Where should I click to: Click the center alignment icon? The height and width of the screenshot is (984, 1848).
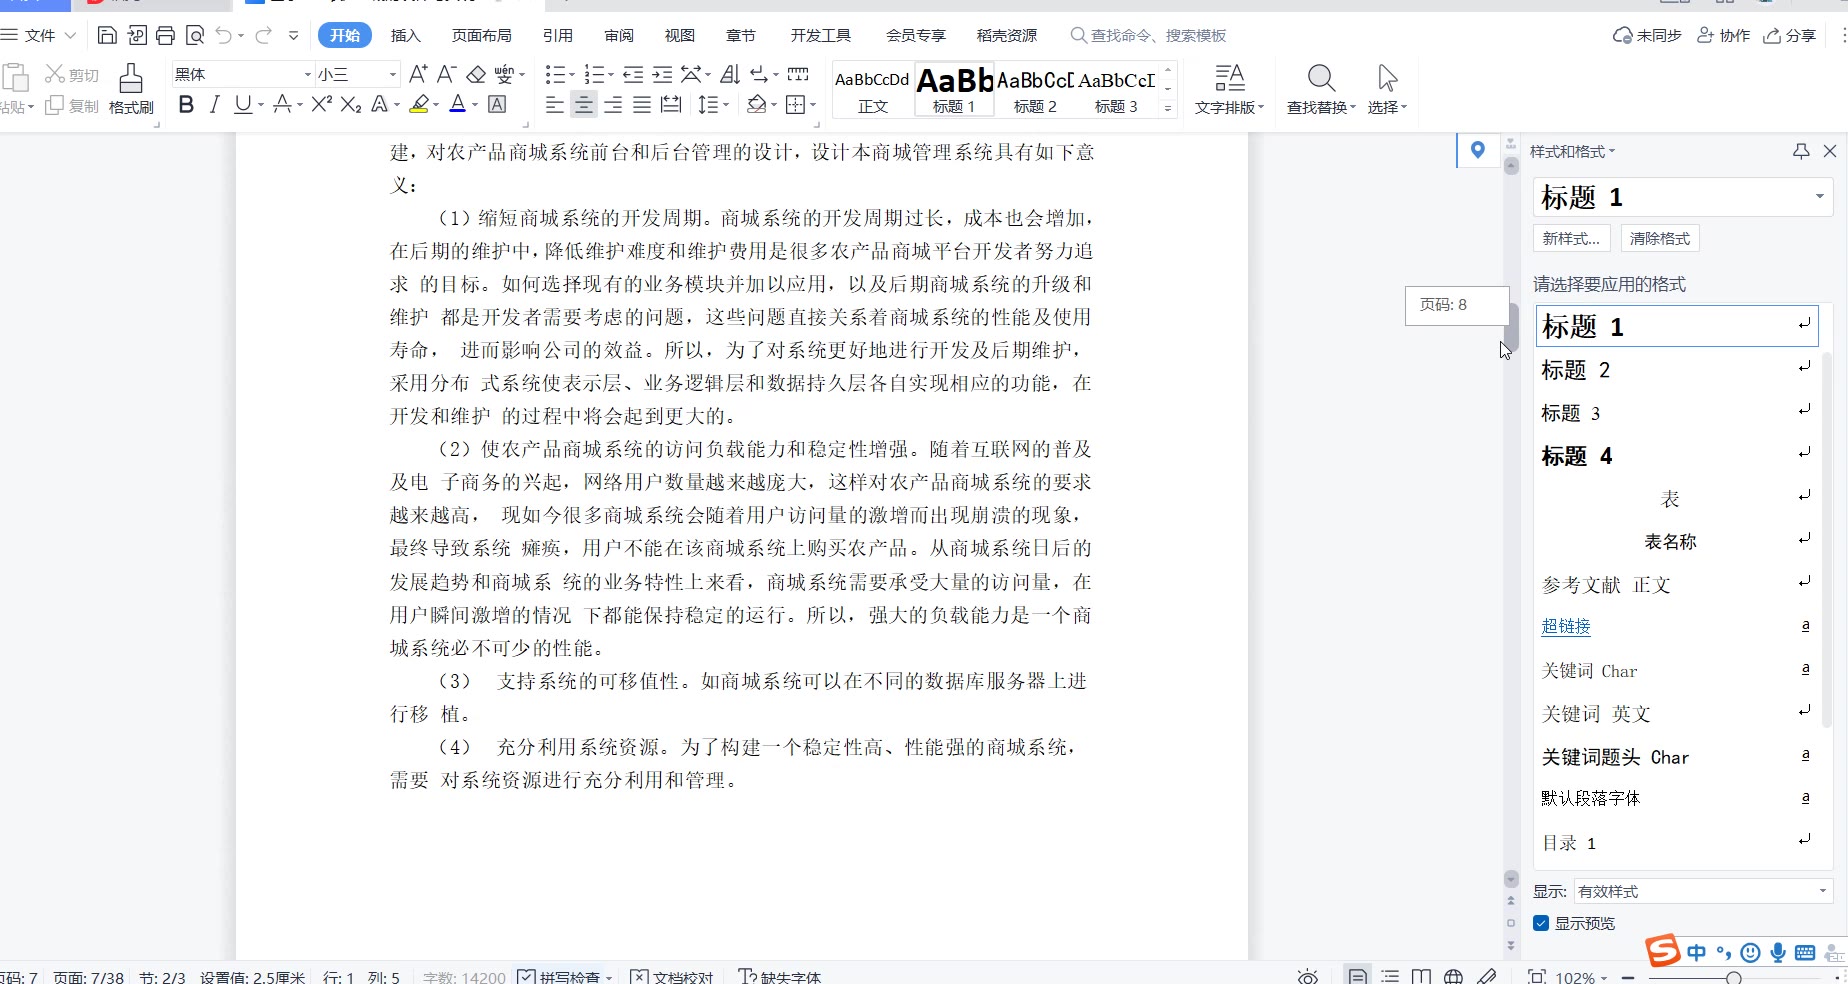tap(584, 105)
